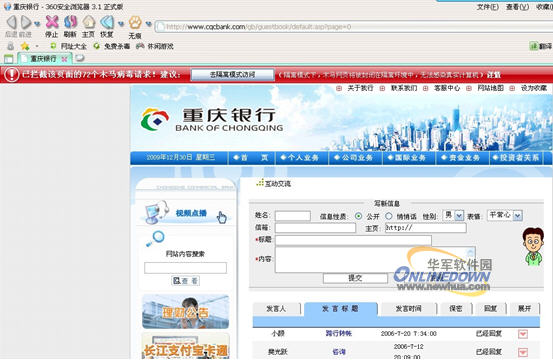Open dropdown arrow next to Forward button
Image resolution: width=553 pixels, height=360 pixels.
(x=37, y=24)
